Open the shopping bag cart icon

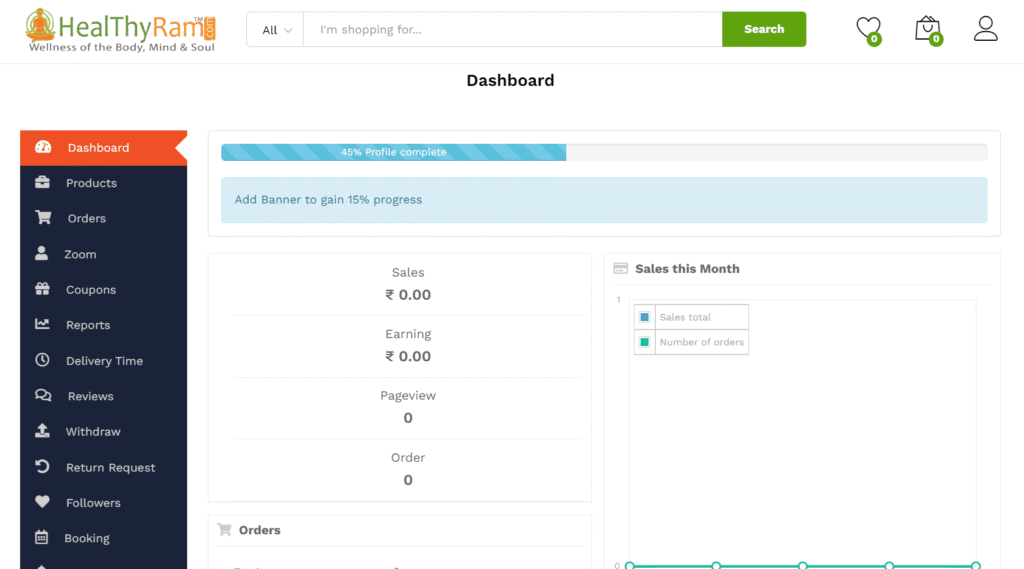927,29
